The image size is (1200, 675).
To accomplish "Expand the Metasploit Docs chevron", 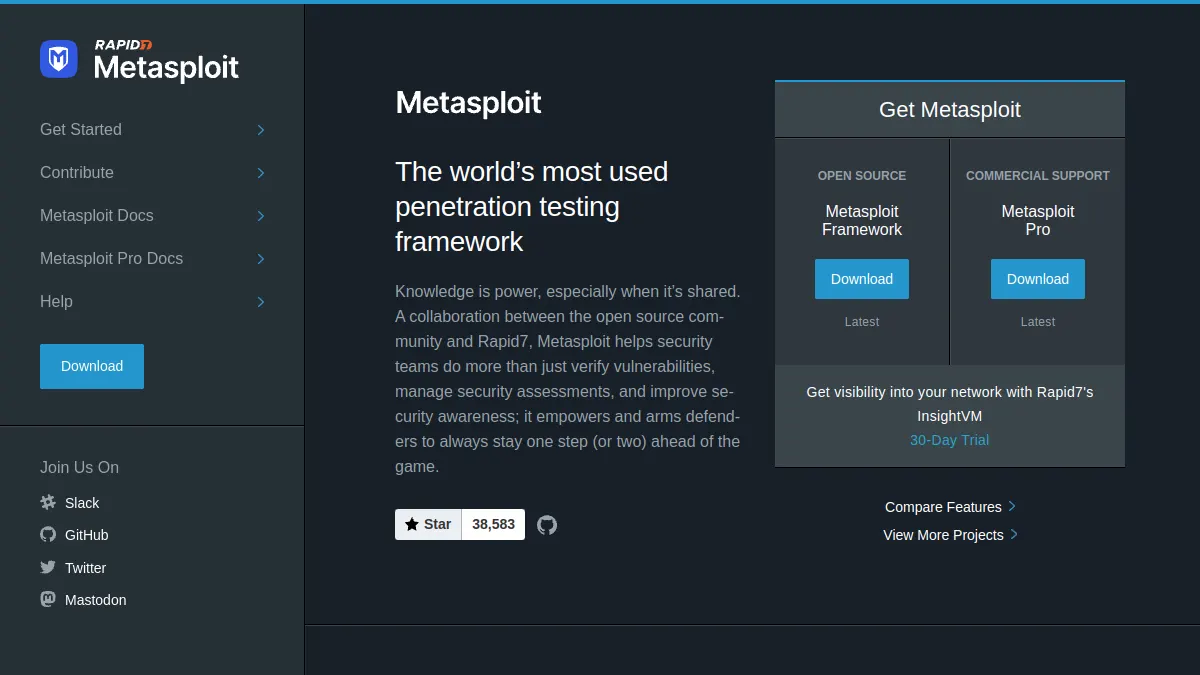I will [x=261, y=216].
